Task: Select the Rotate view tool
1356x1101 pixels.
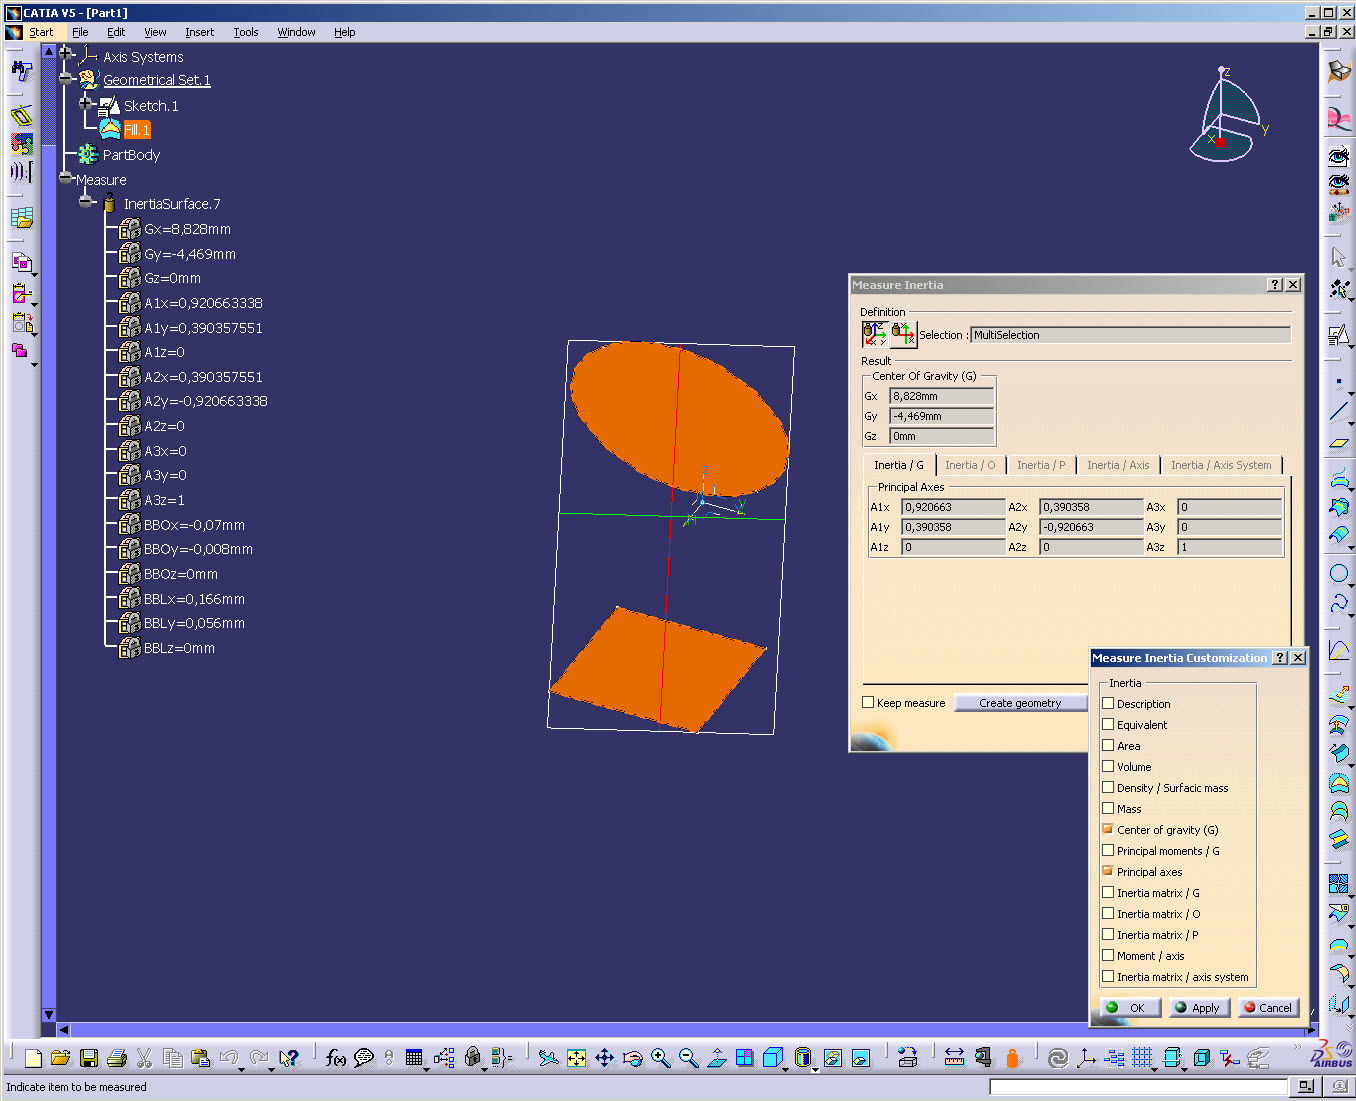Action: tap(632, 1058)
